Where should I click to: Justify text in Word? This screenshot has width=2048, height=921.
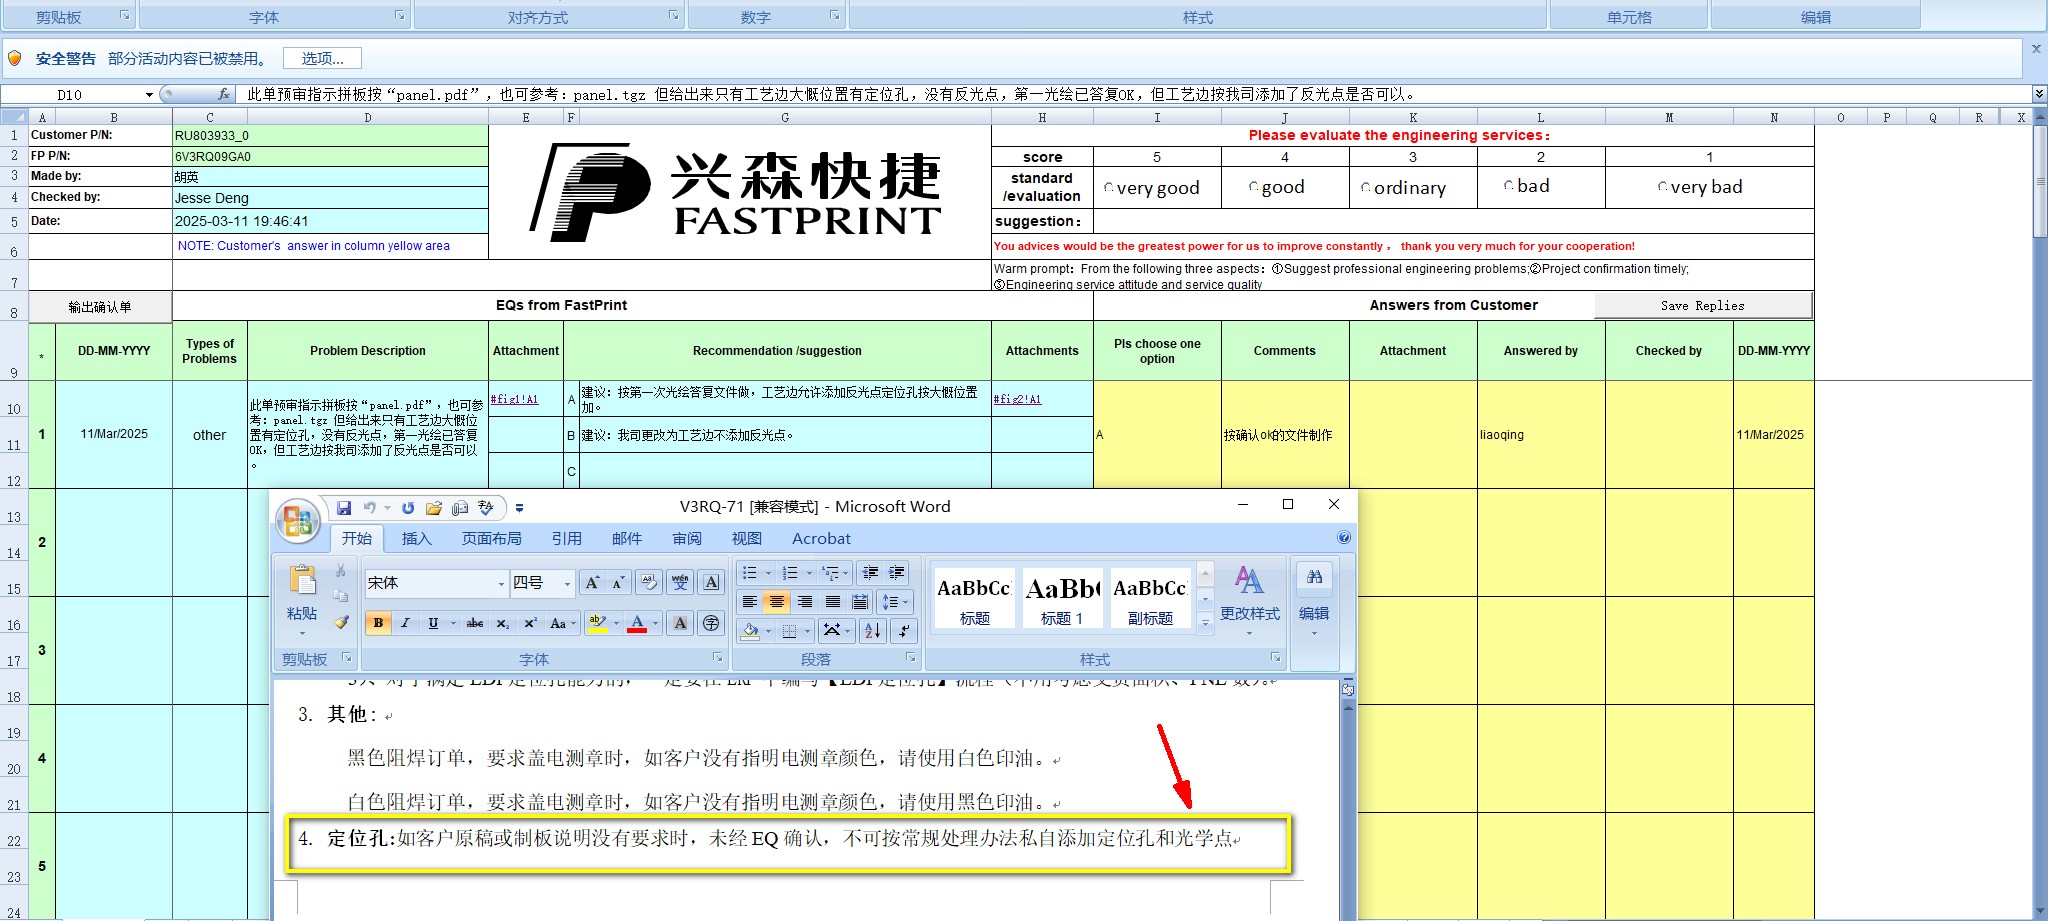833,602
